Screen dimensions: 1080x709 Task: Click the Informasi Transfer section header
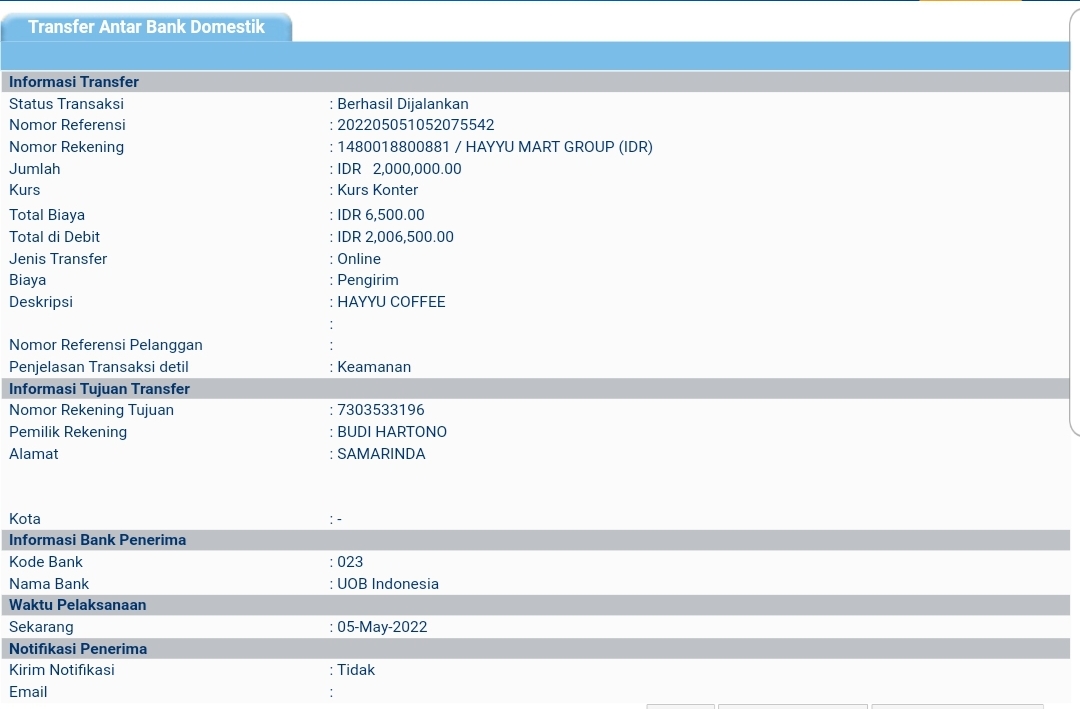74,82
